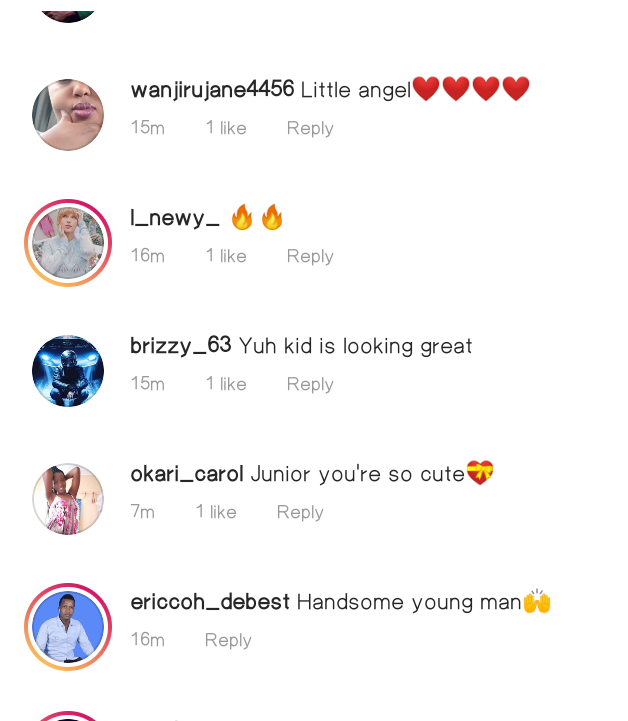Screen dimensions: 628x721
Task: Open wanjirujane4456's profile picture
Action: (x=68, y=115)
